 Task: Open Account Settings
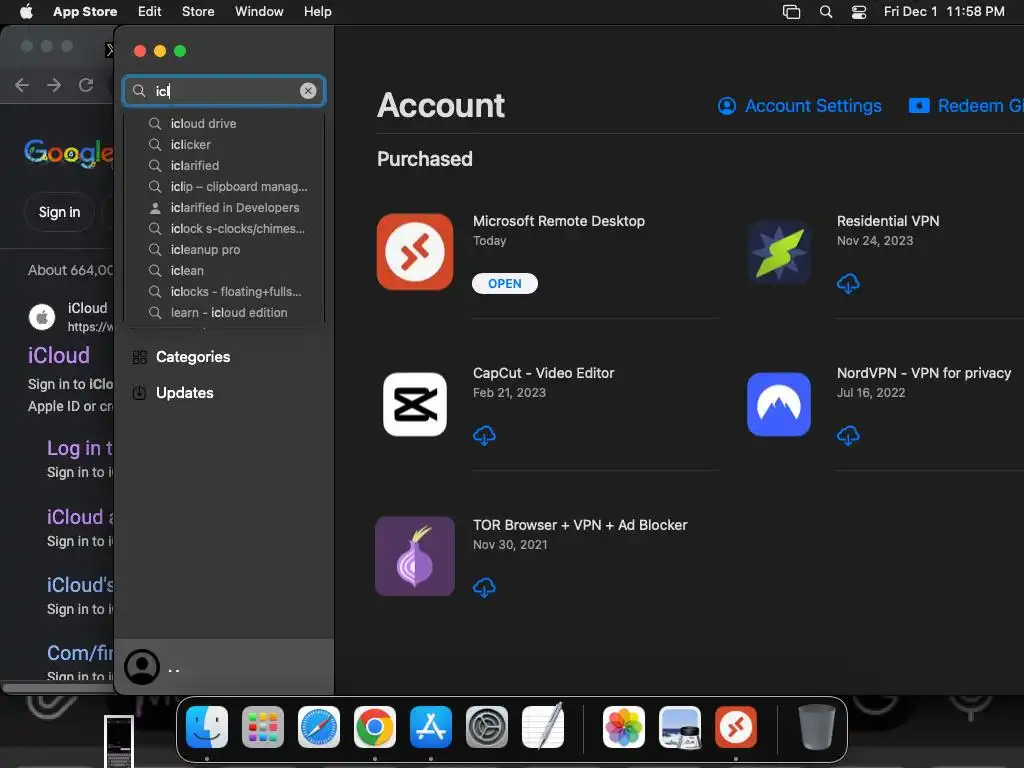799,106
